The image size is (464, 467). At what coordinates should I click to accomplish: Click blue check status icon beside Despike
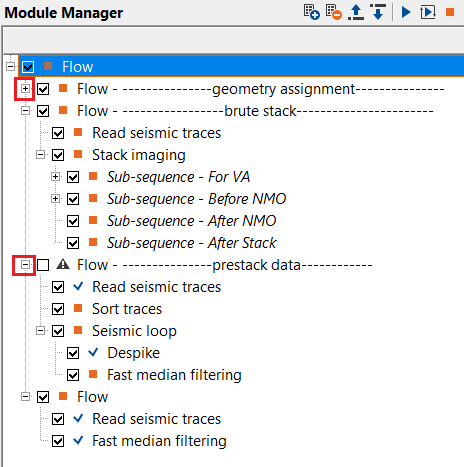click(x=93, y=352)
